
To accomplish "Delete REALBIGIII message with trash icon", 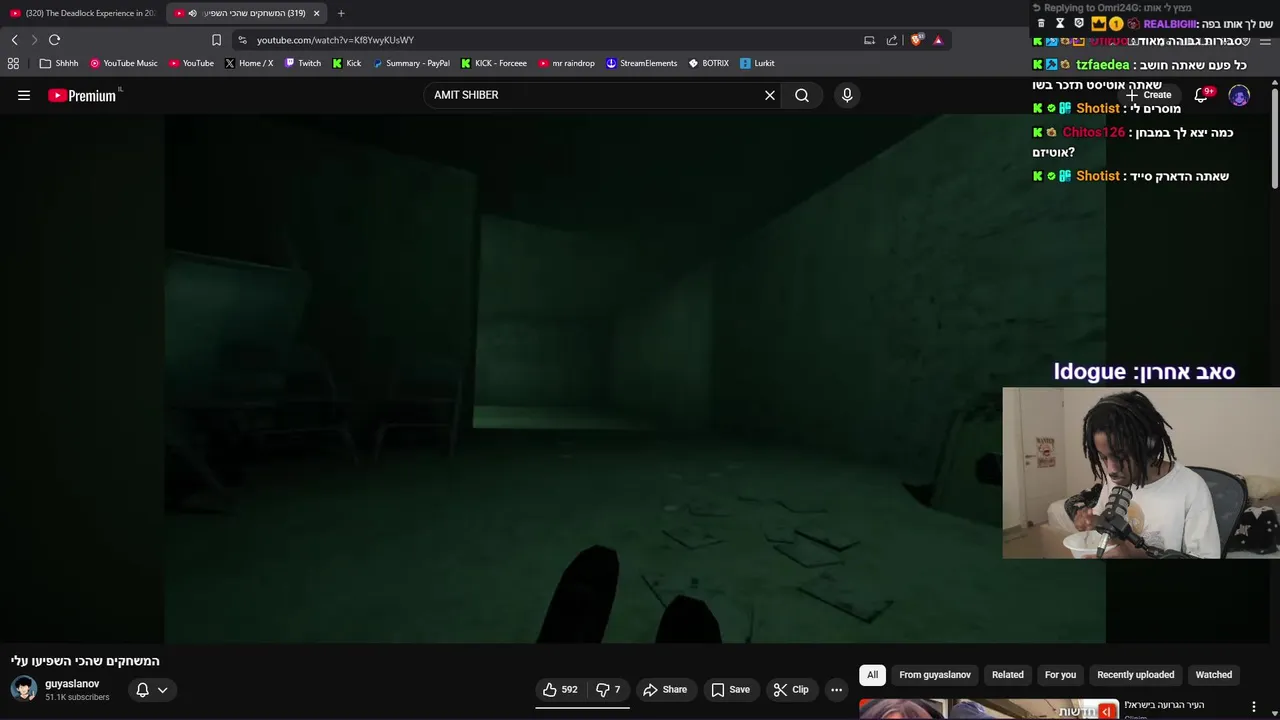I will pos(1041,23).
